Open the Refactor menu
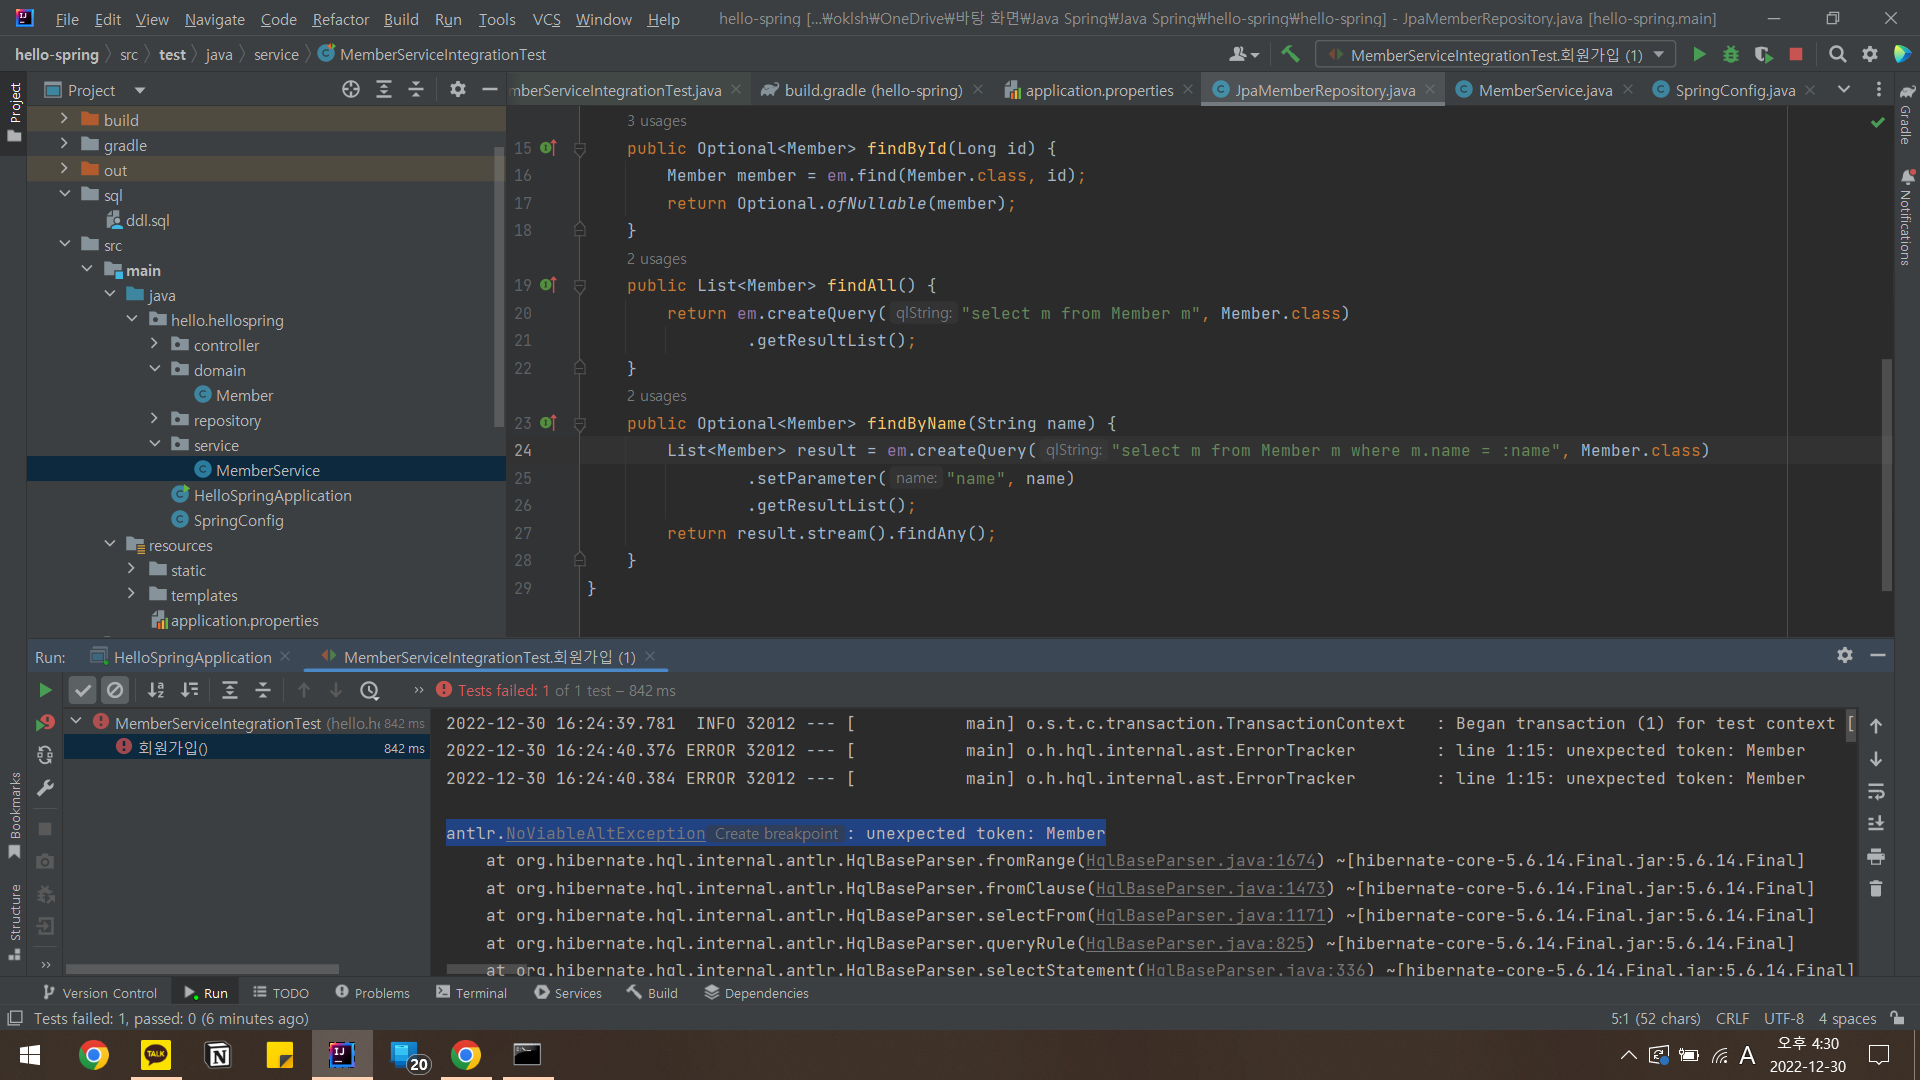 (x=340, y=19)
